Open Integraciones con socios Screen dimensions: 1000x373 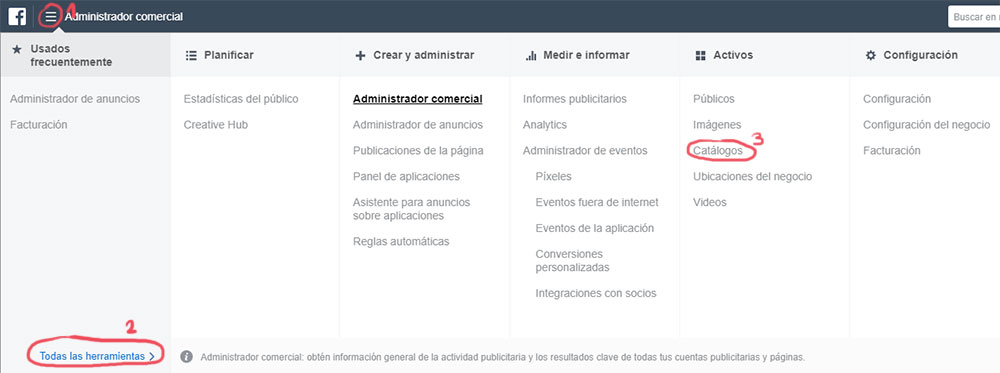coord(596,293)
